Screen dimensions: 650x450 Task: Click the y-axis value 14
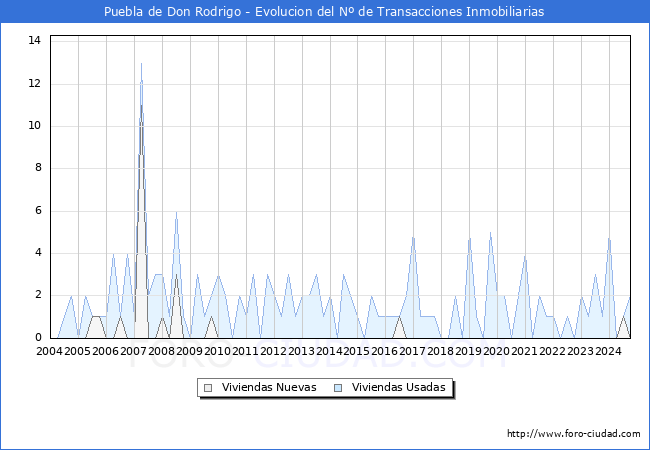point(34,40)
